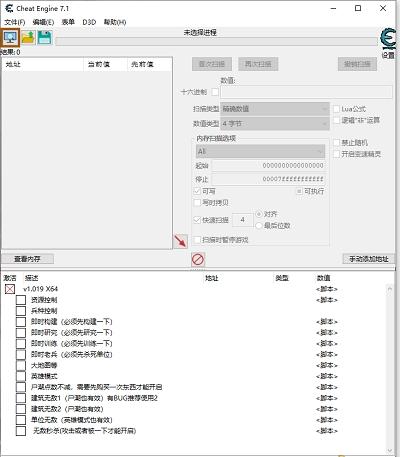The width and height of the screenshot is (400, 457).
Task: Click the 数值 column header in cheat table
Action: (324, 278)
